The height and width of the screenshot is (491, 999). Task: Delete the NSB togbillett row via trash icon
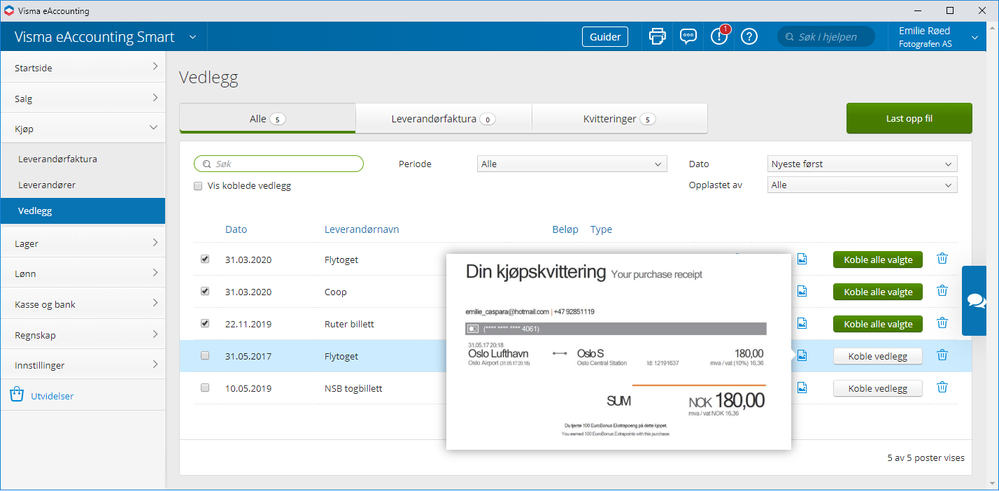tap(942, 387)
